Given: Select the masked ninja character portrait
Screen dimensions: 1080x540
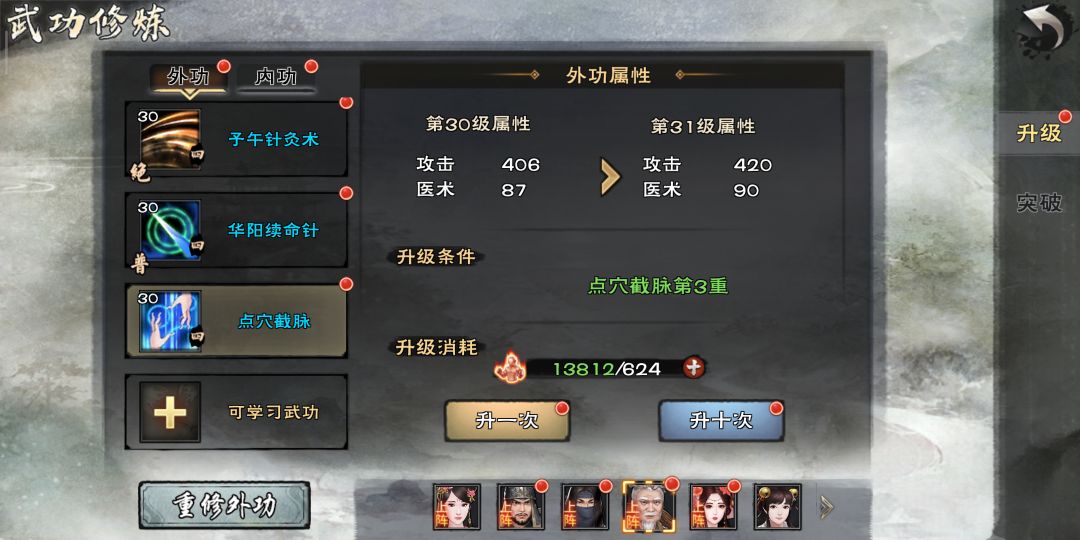Looking at the screenshot, I should click(585, 506).
